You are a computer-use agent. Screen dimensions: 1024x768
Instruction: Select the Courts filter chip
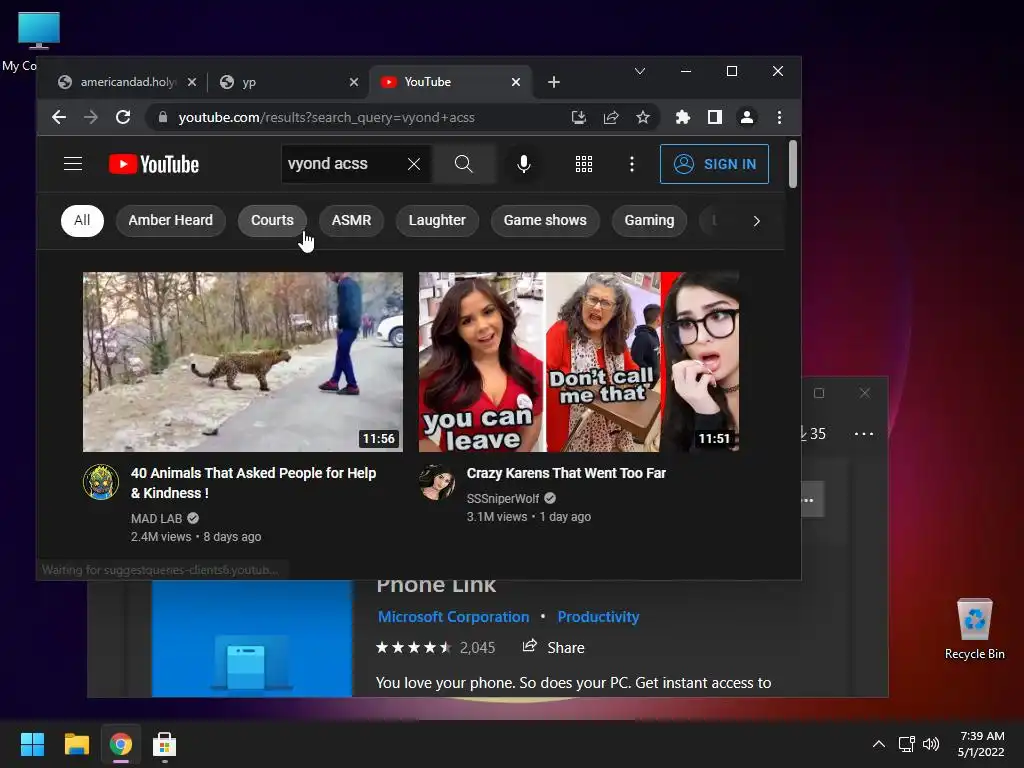[272, 221]
